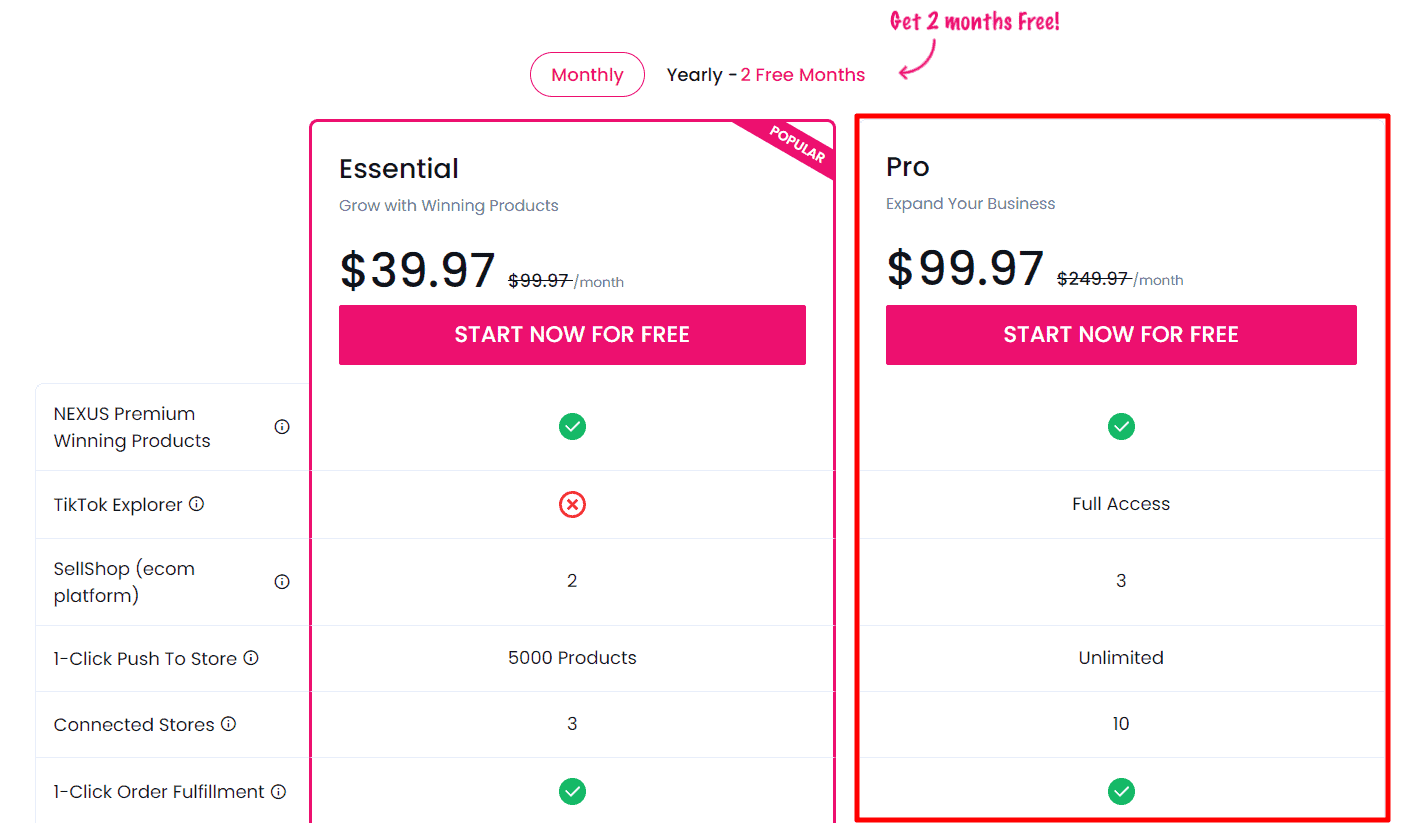Click Essential's Order Fulfillment checkmark icon

point(572,791)
